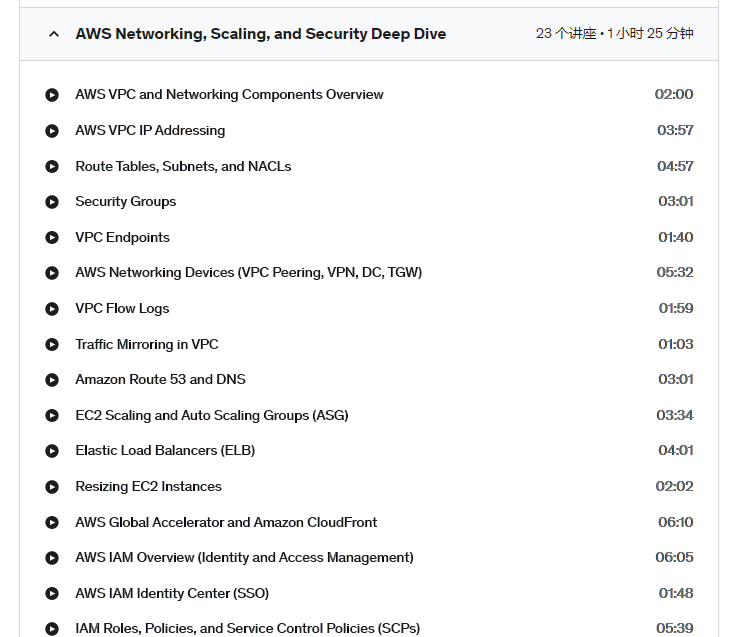Open the VPC Flow Logs lecture
730x637 pixels.
click(x=122, y=308)
